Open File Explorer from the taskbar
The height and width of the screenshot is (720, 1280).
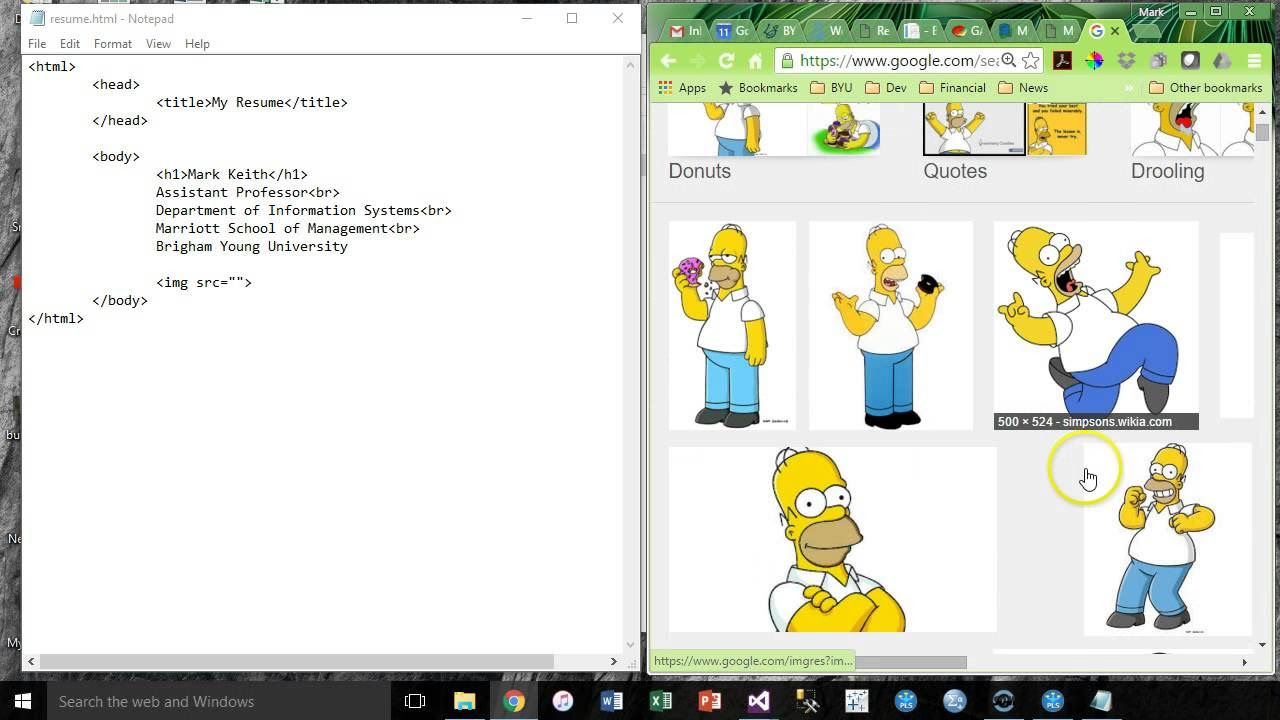(x=464, y=701)
